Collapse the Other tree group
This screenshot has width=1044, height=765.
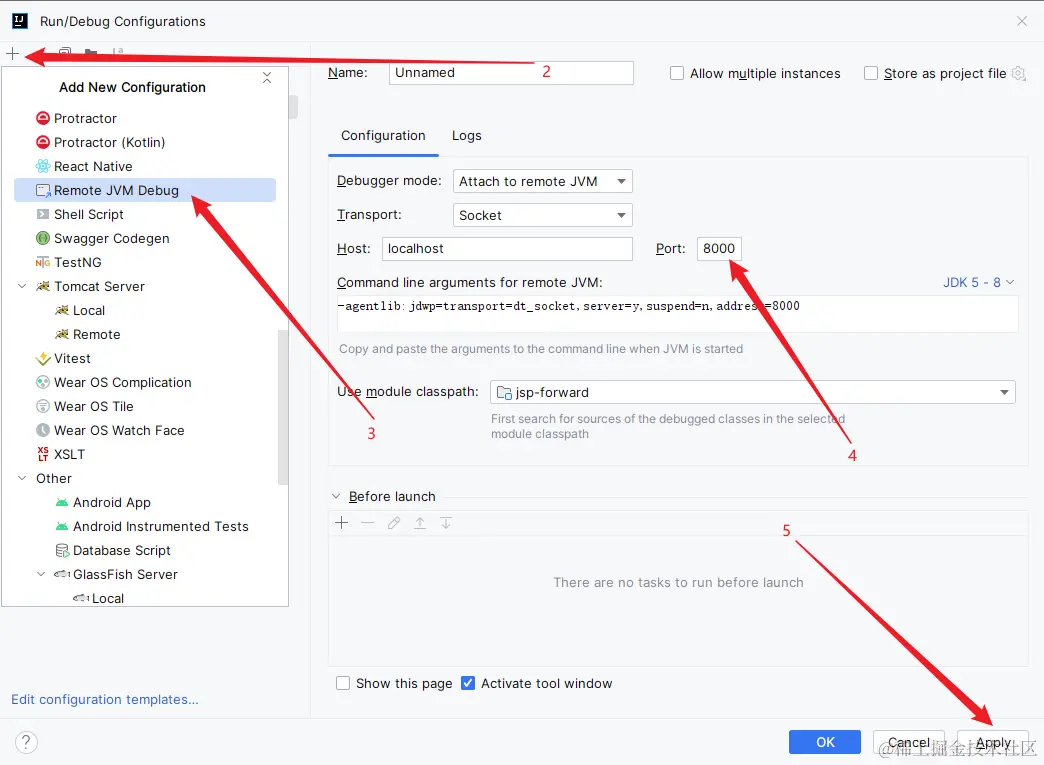pos(22,478)
